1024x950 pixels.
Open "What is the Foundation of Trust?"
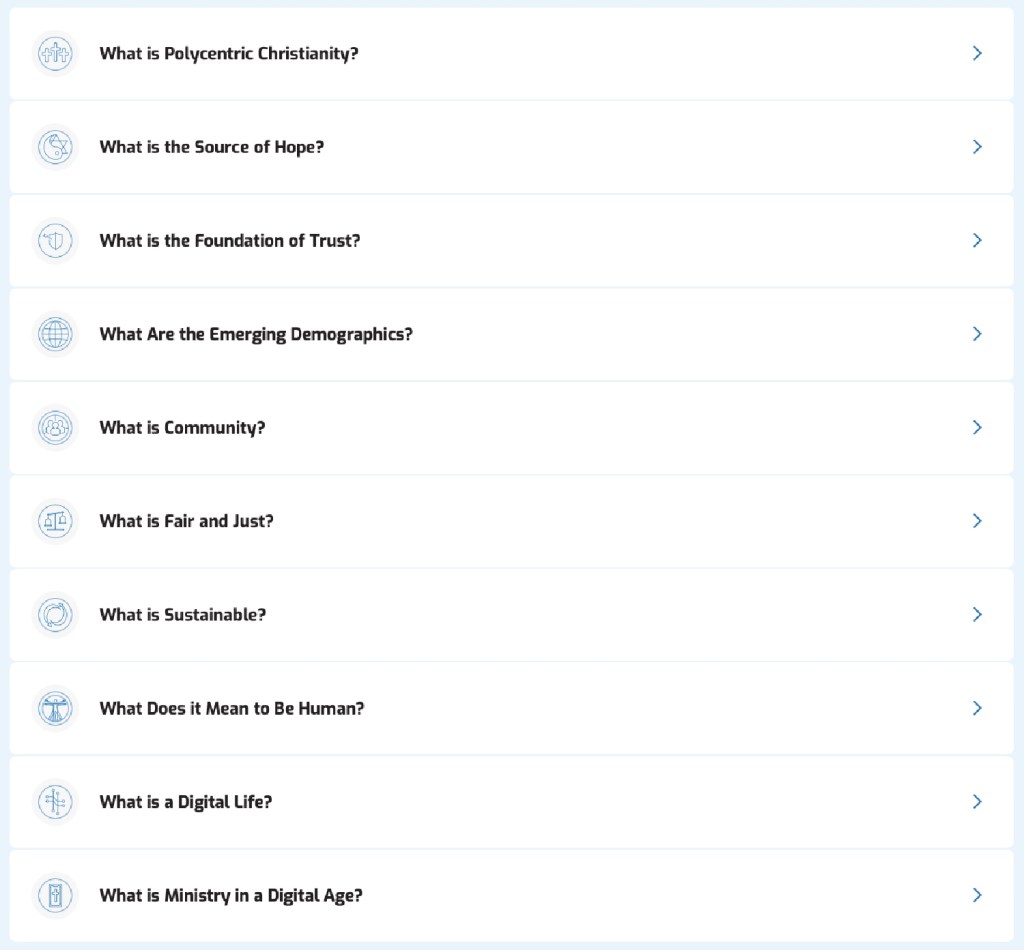pos(229,240)
